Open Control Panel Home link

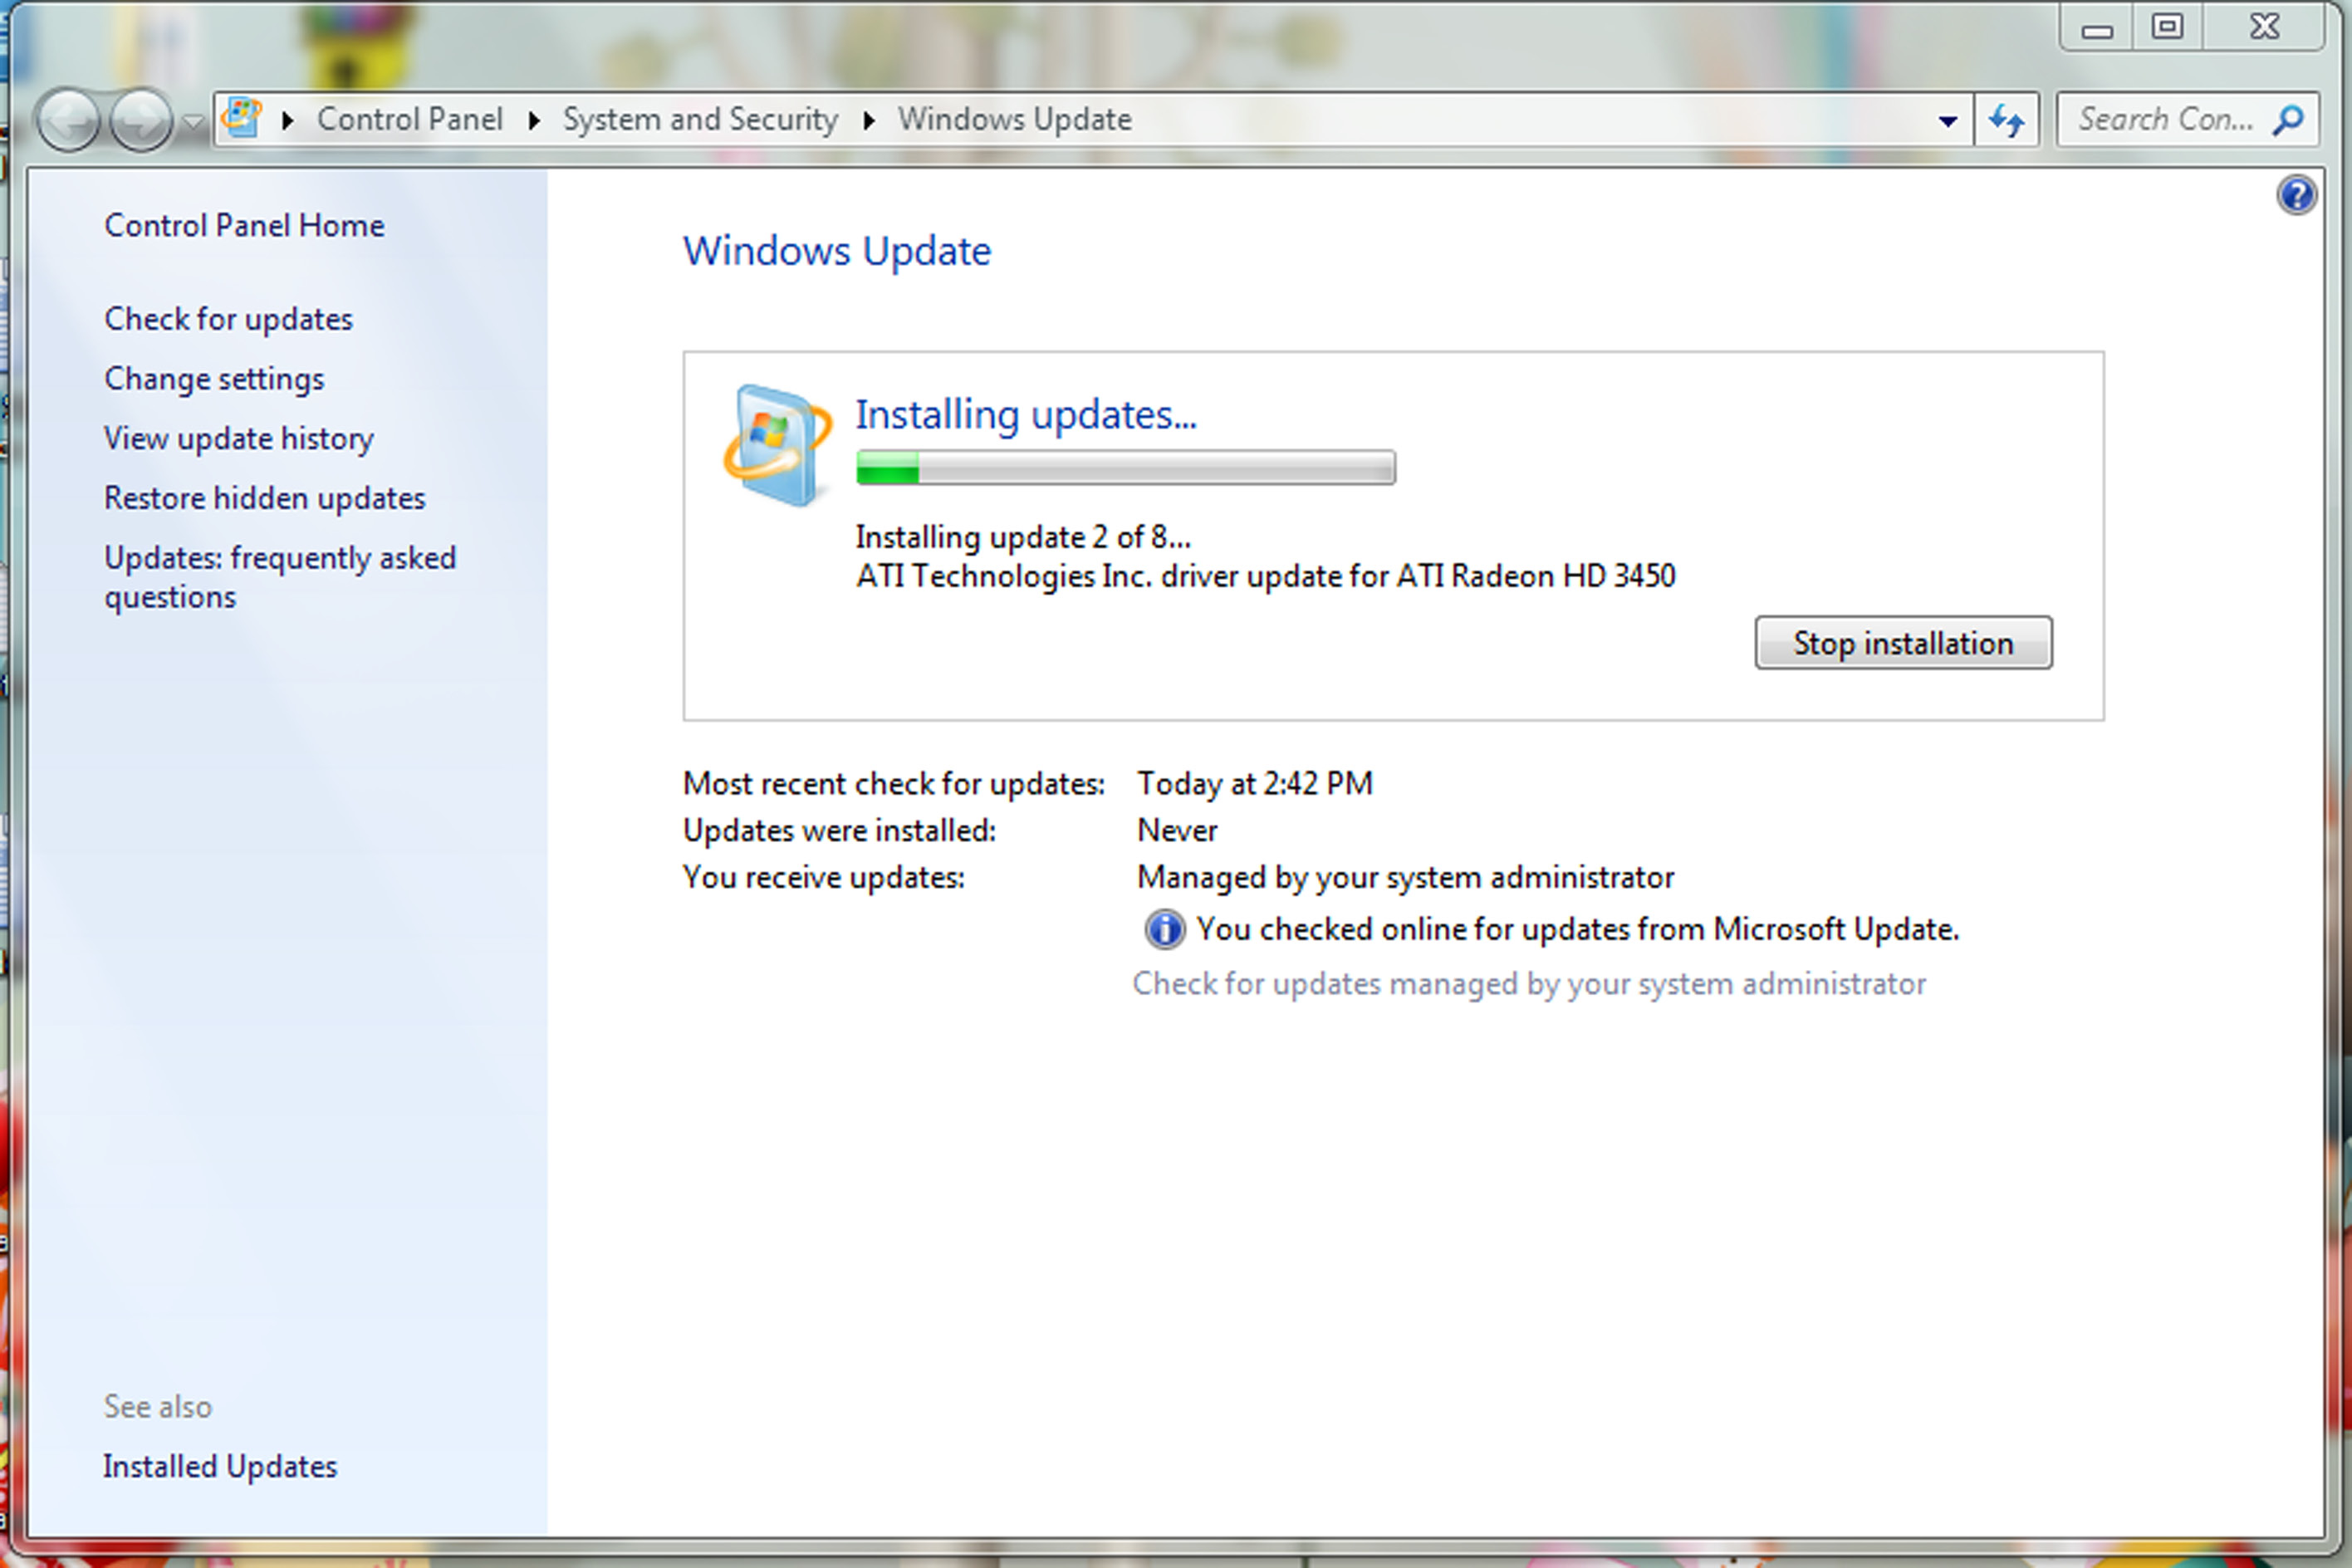244,225
